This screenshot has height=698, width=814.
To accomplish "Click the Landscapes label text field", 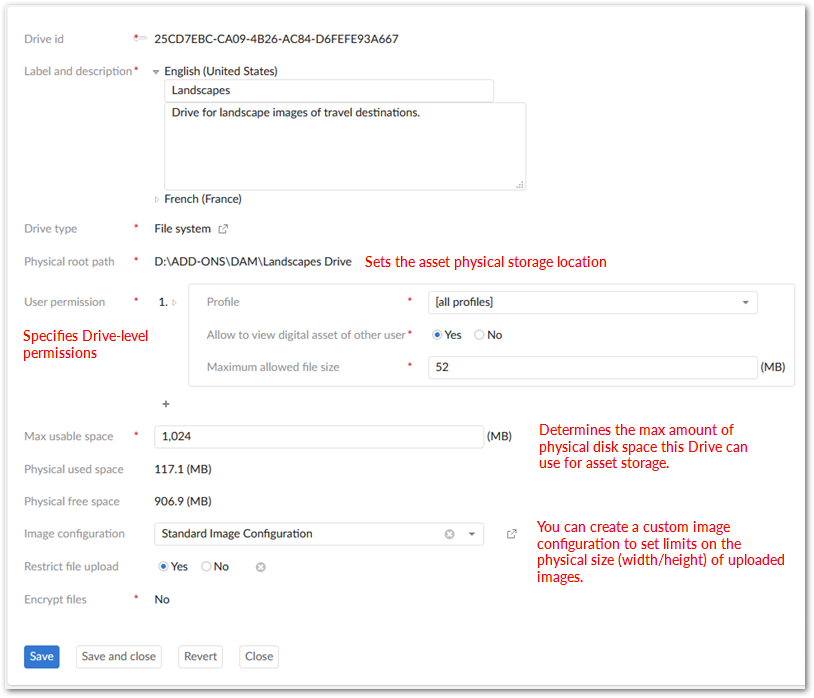I will click(328, 90).
